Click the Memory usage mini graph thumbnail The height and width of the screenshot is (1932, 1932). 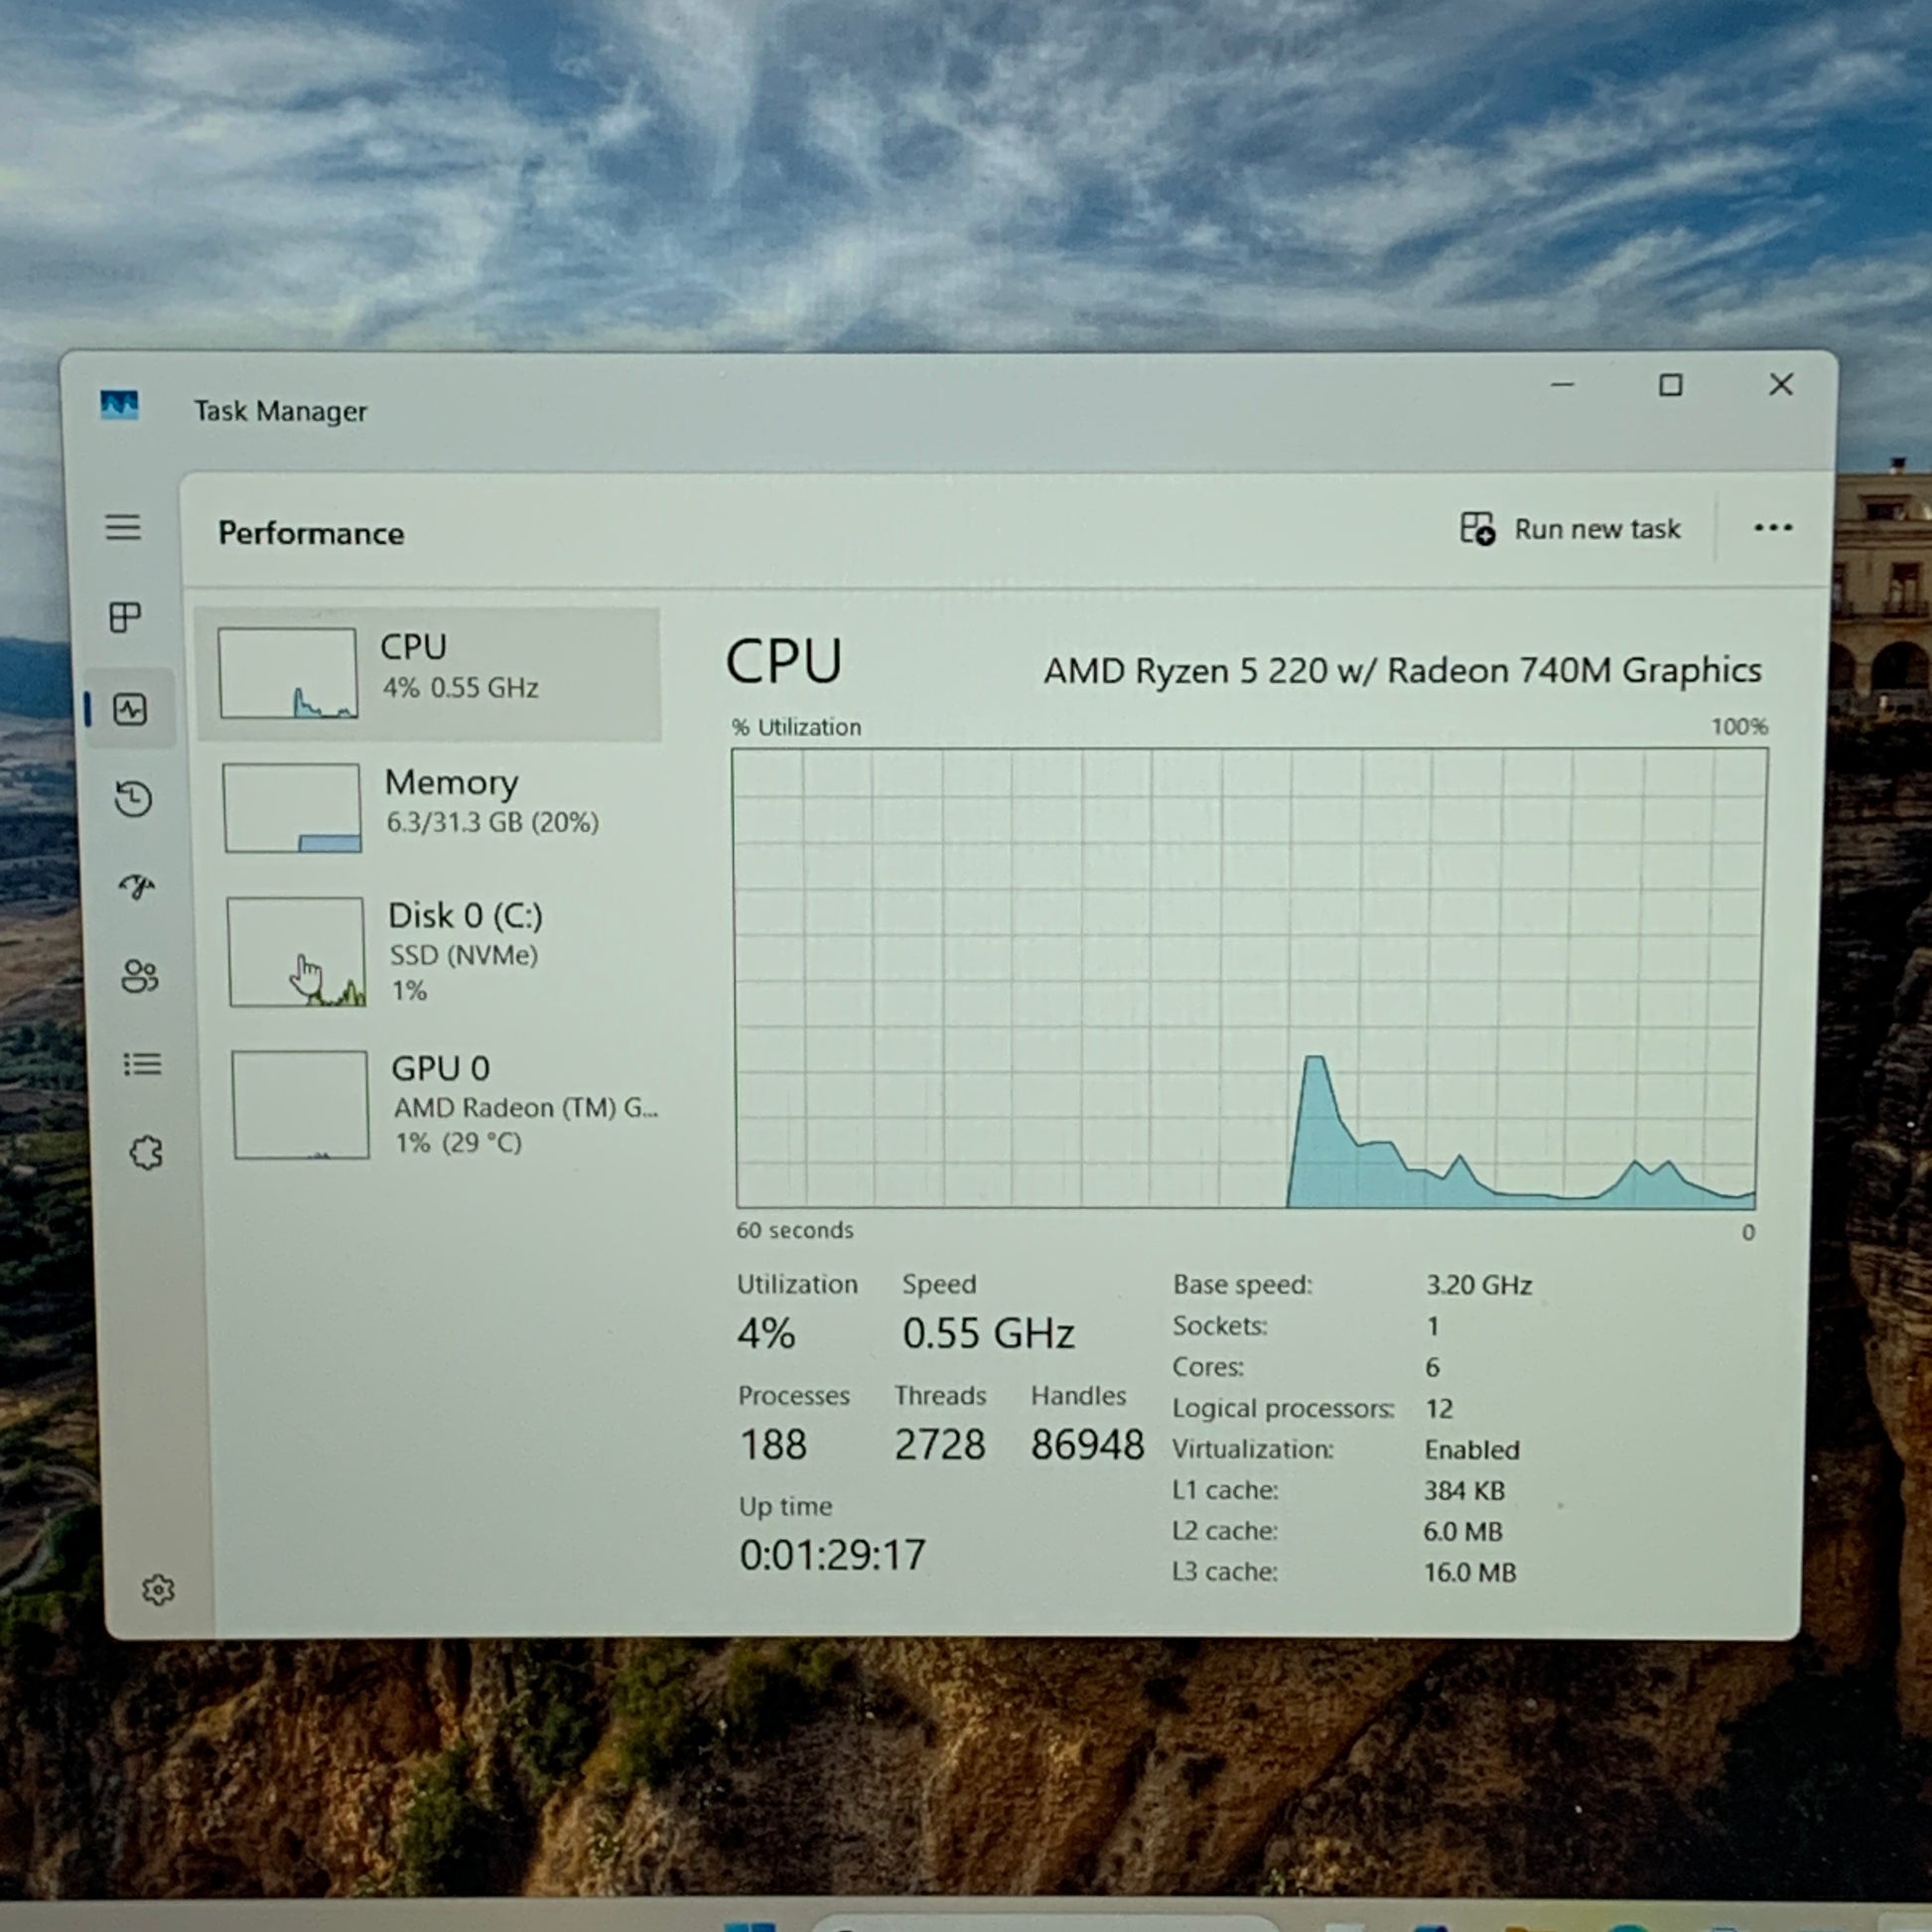pyautogui.click(x=292, y=808)
